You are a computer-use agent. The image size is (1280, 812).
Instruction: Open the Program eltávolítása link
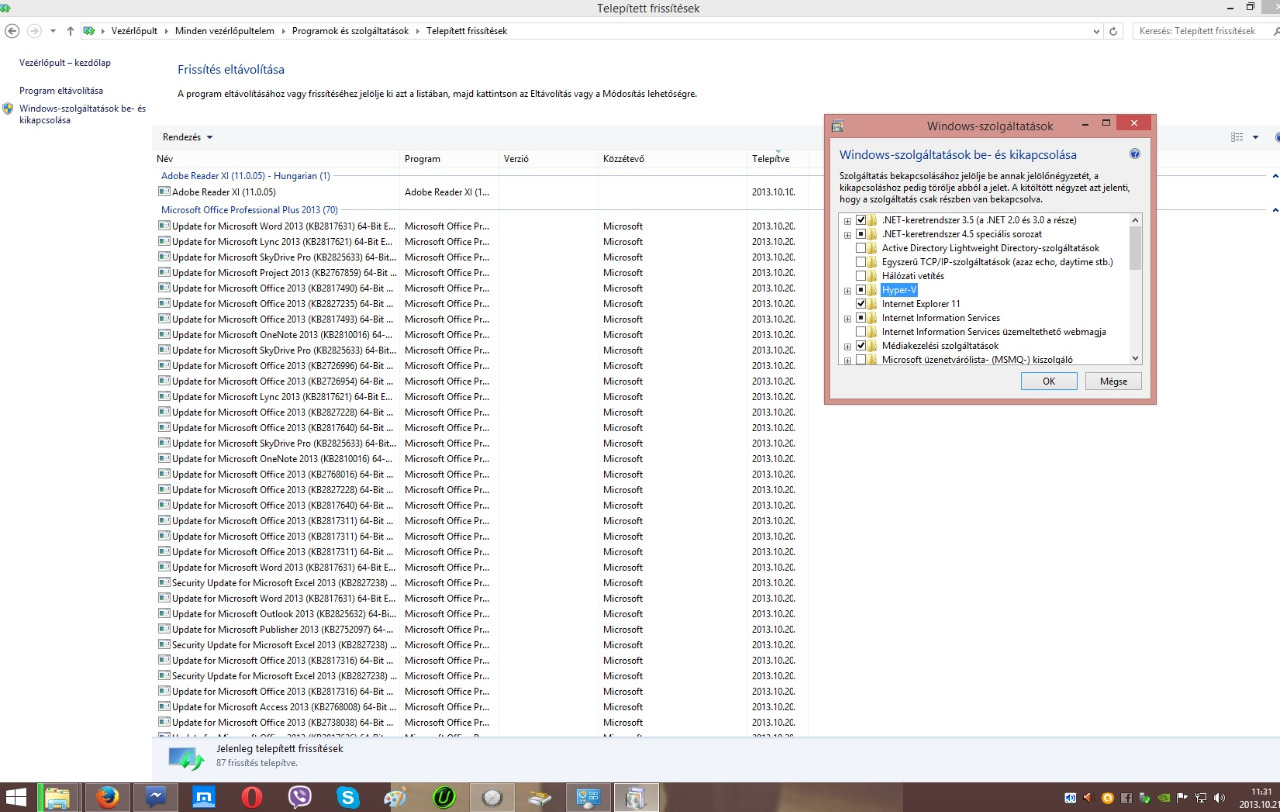click(x=61, y=91)
